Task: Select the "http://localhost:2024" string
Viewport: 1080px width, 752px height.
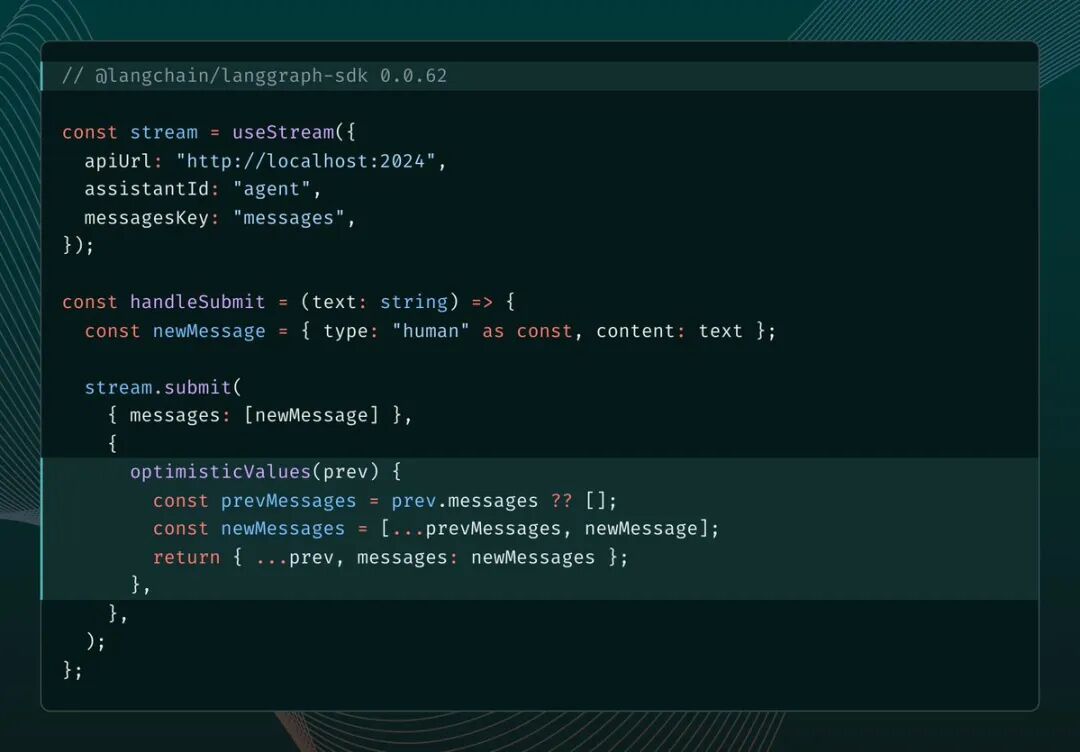Action: pos(306,161)
